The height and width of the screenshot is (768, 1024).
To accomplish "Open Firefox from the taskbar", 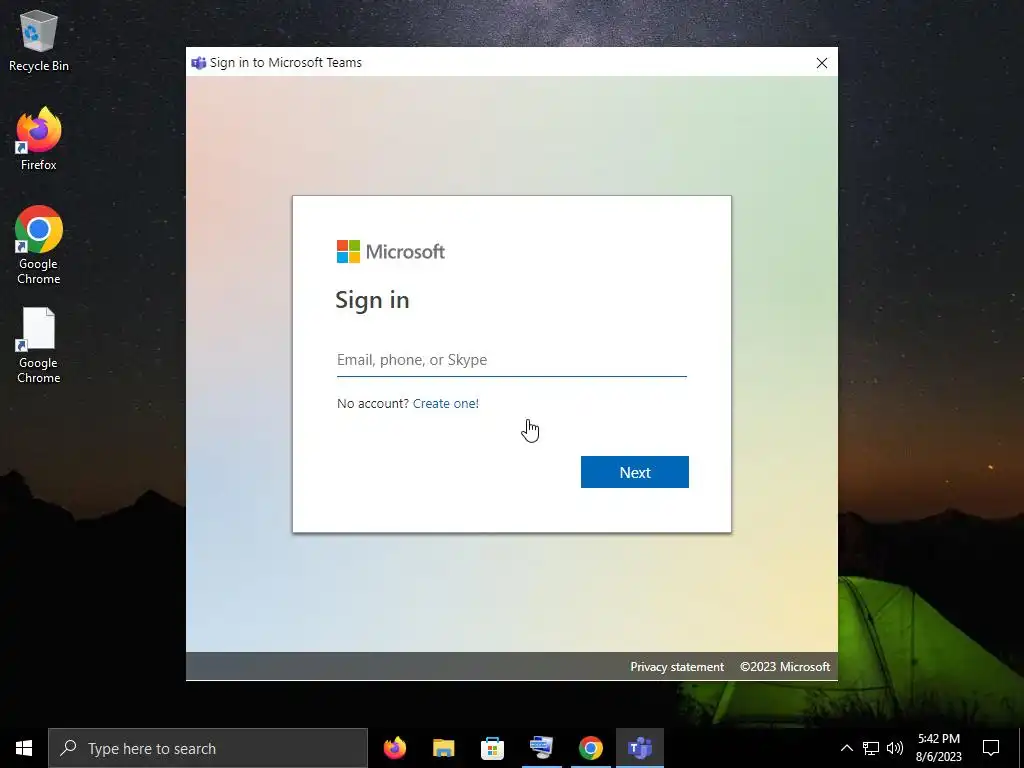I will click(x=394, y=748).
